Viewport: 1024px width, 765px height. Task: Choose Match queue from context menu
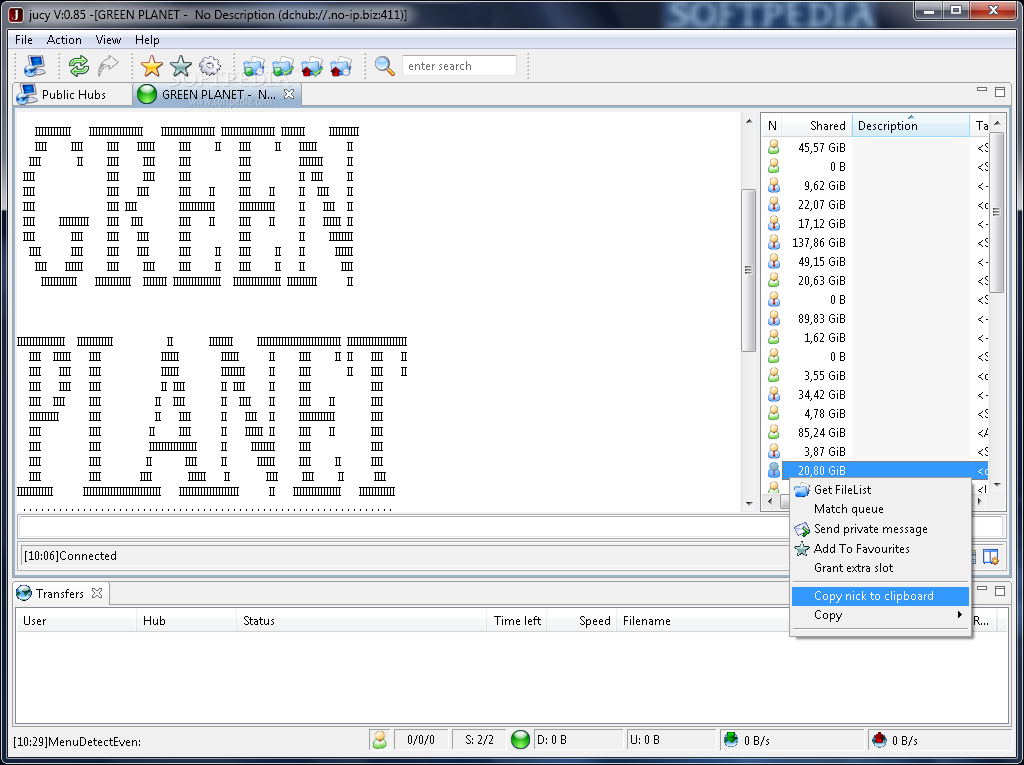point(880,509)
